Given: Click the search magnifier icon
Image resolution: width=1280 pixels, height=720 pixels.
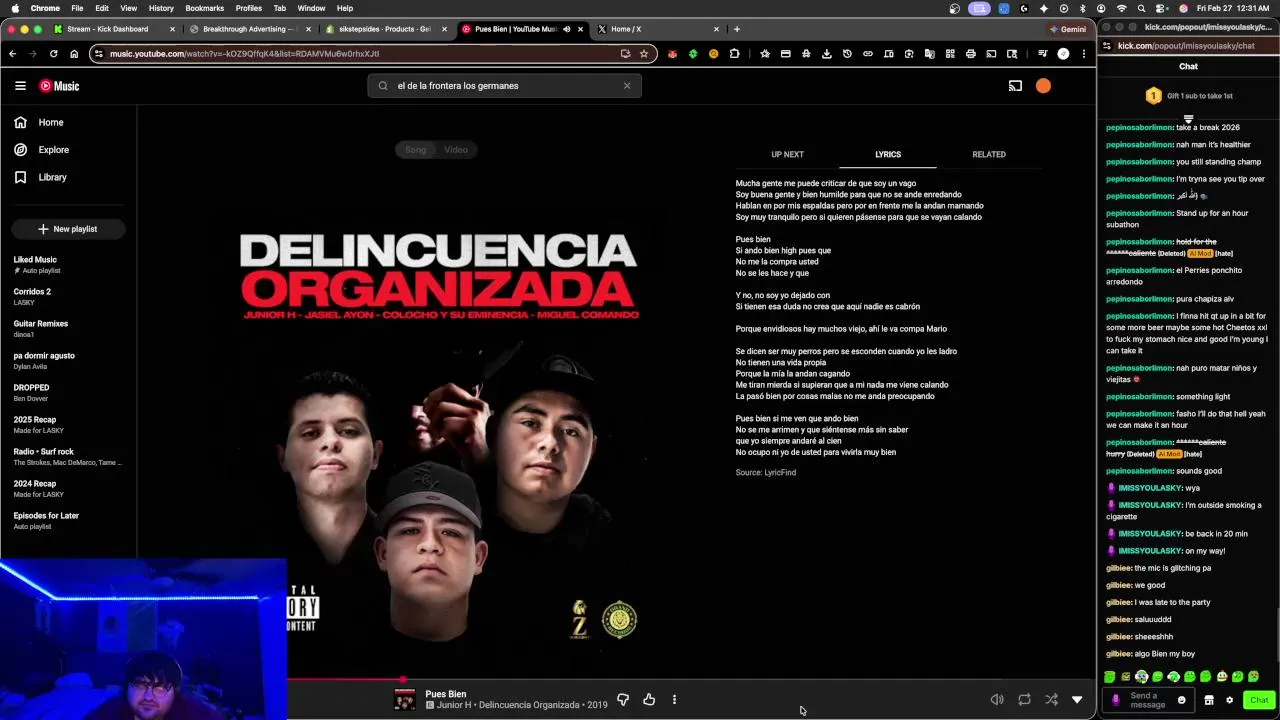Looking at the screenshot, I should pyautogui.click(x=383, y=86).
